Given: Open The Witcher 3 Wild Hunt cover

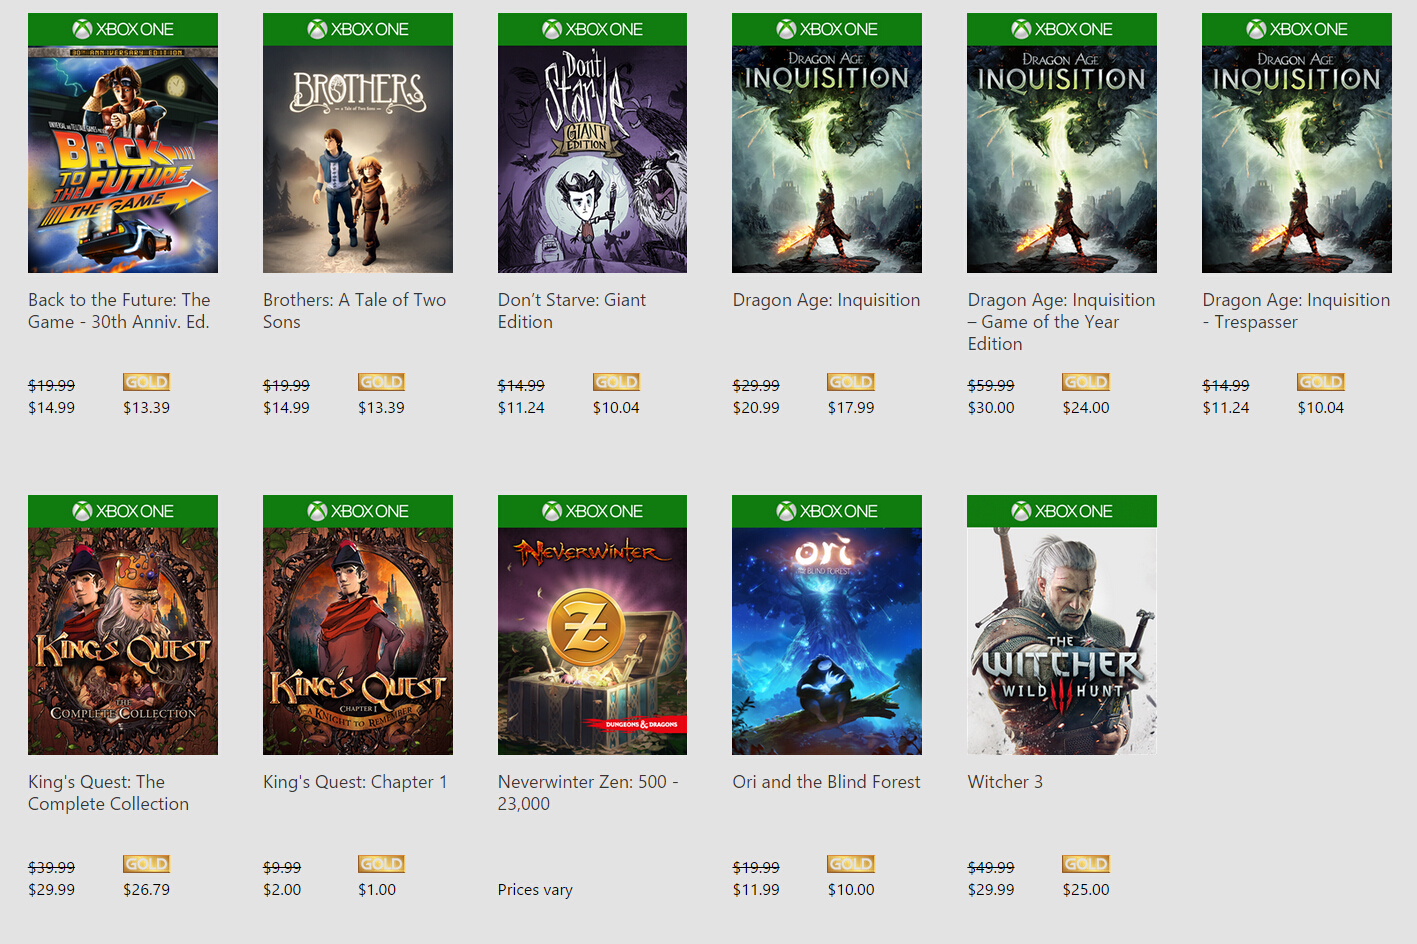Looking at the screenshot, I should 1062,641.
